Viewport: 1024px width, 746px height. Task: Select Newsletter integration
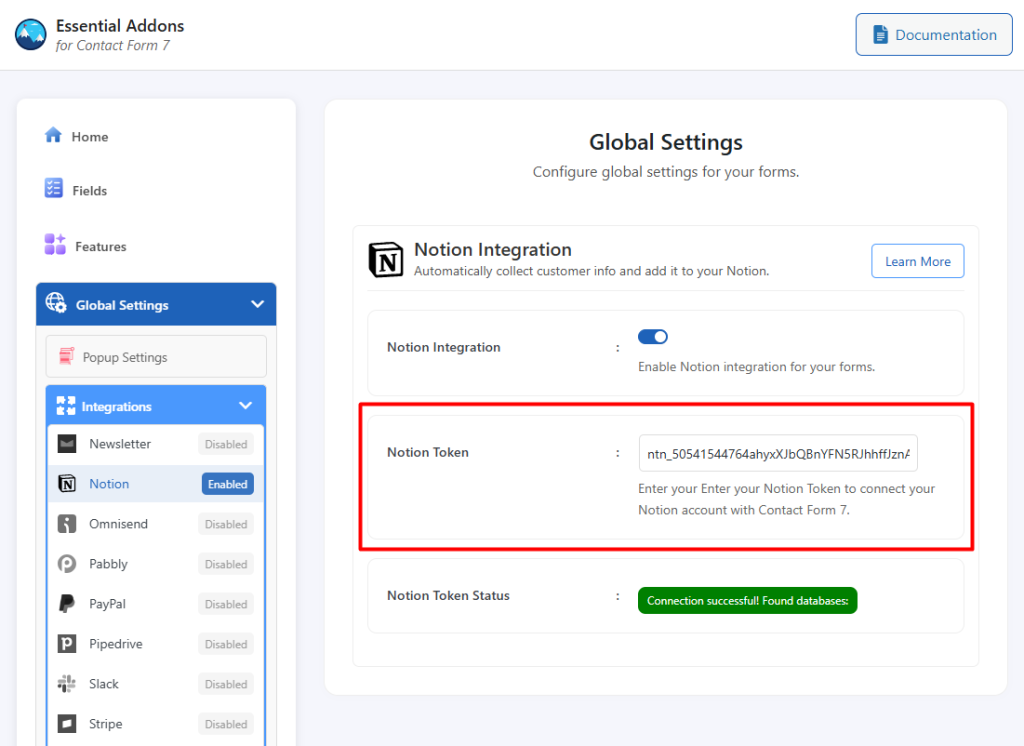pos(155,444)
